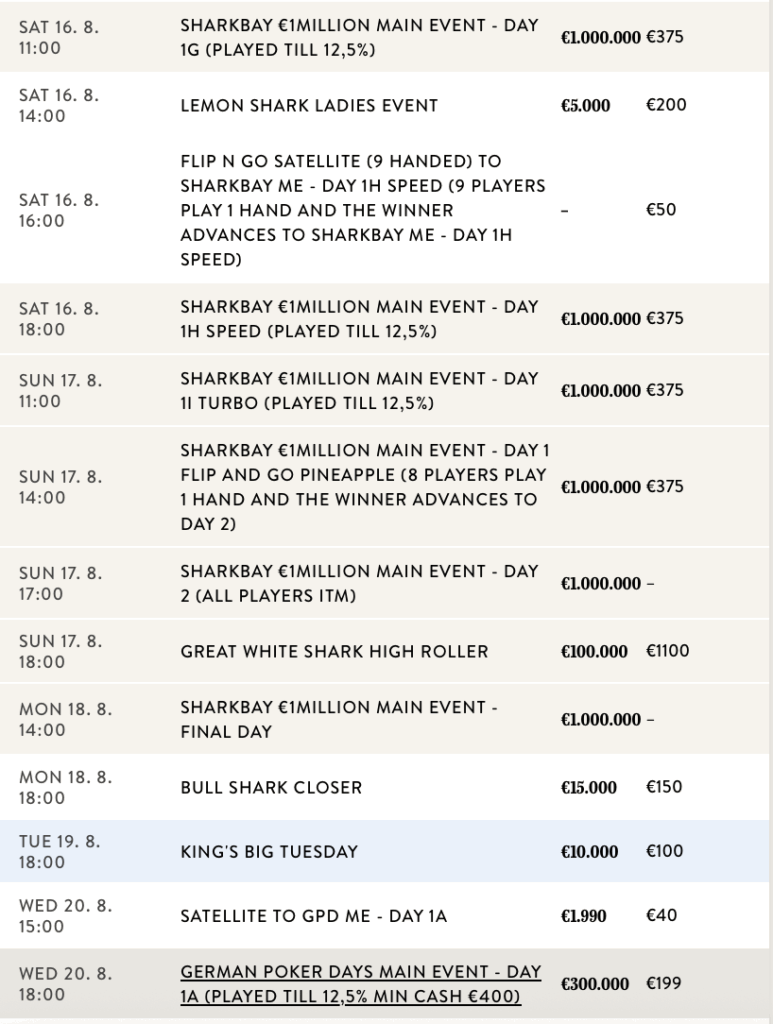
Task: Click the €300.000 guaranteed prize amount
Action: [x=595, y=984]
